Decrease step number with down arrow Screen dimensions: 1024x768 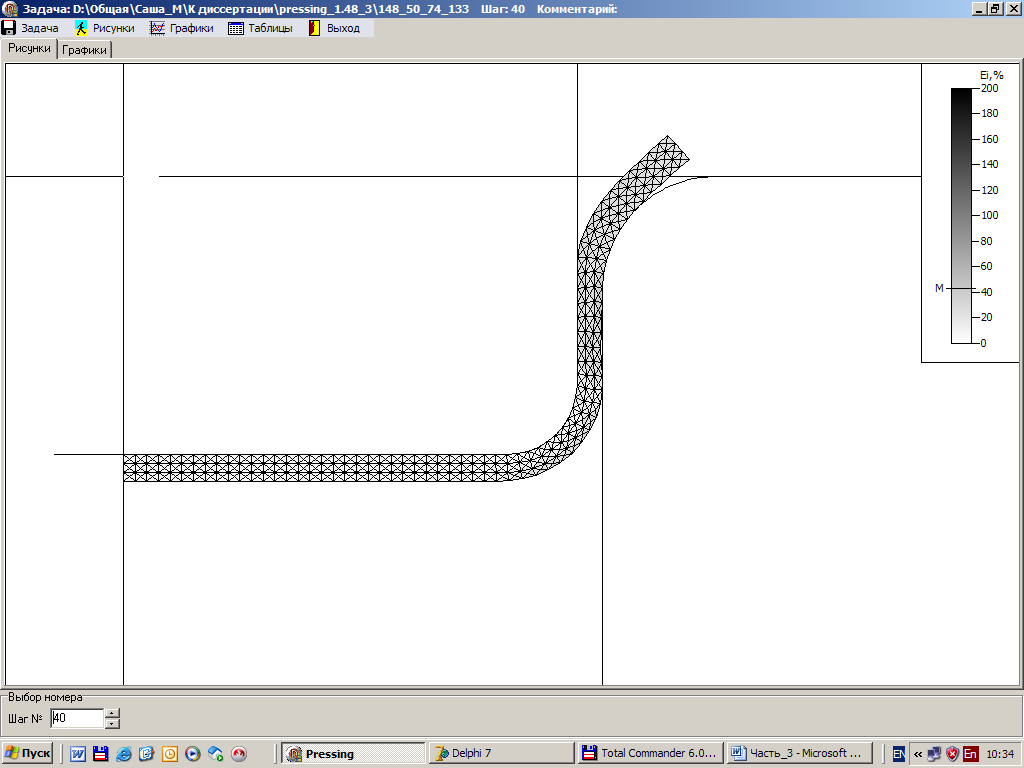click(112, 723)
